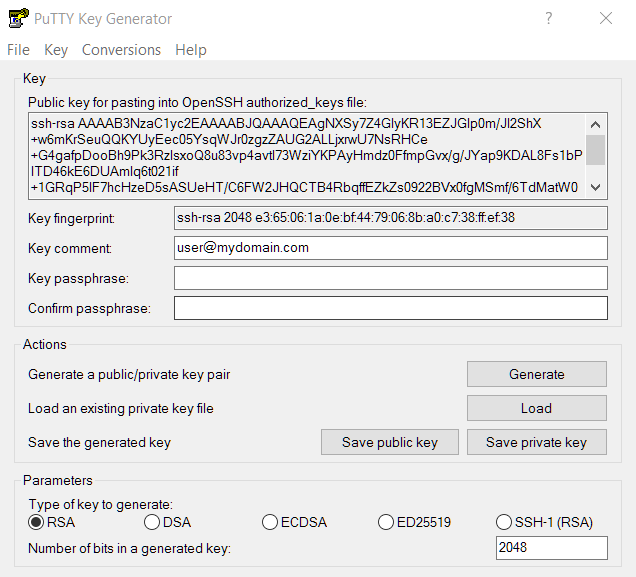Focus the Confirm passphrase field
This screenshot has height=577, width=636.
pos(391,308)
